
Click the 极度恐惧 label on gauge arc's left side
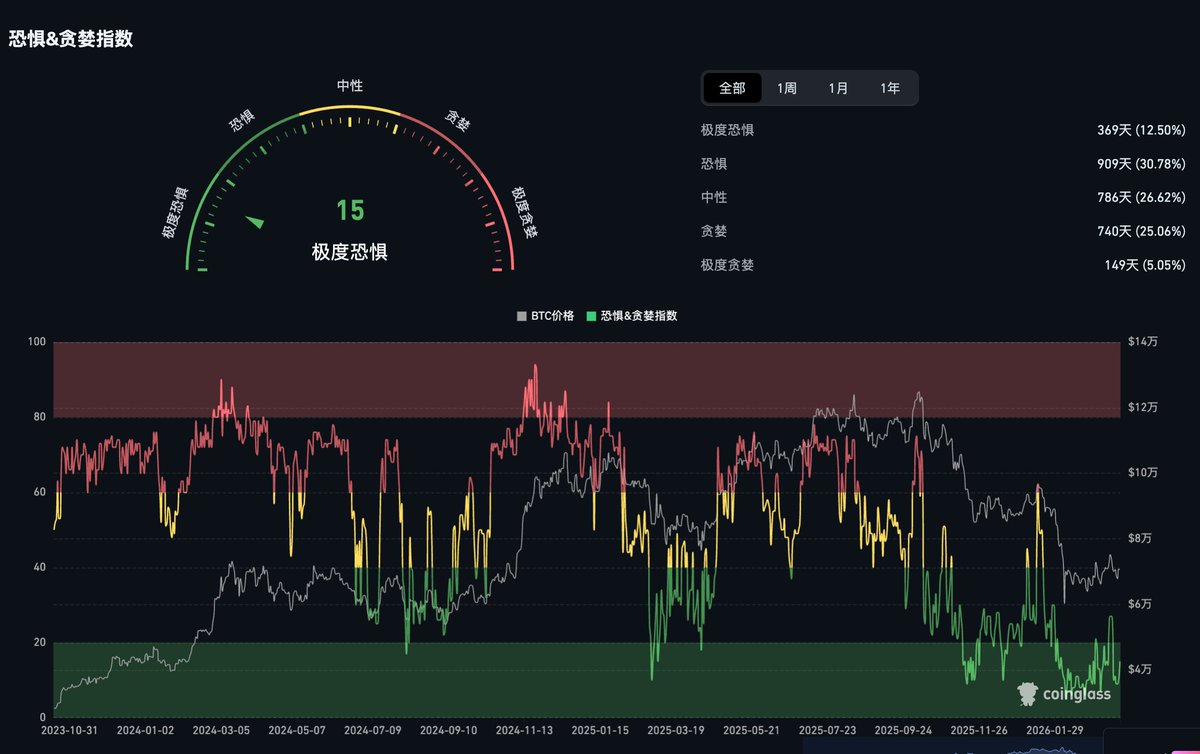click(174, 212)
